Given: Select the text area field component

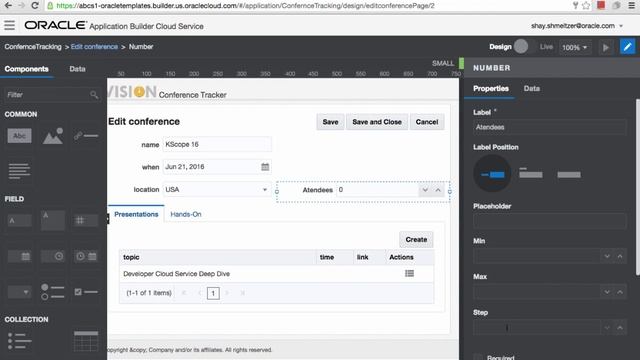Looking at the screenshot, I should coord(53,221).
